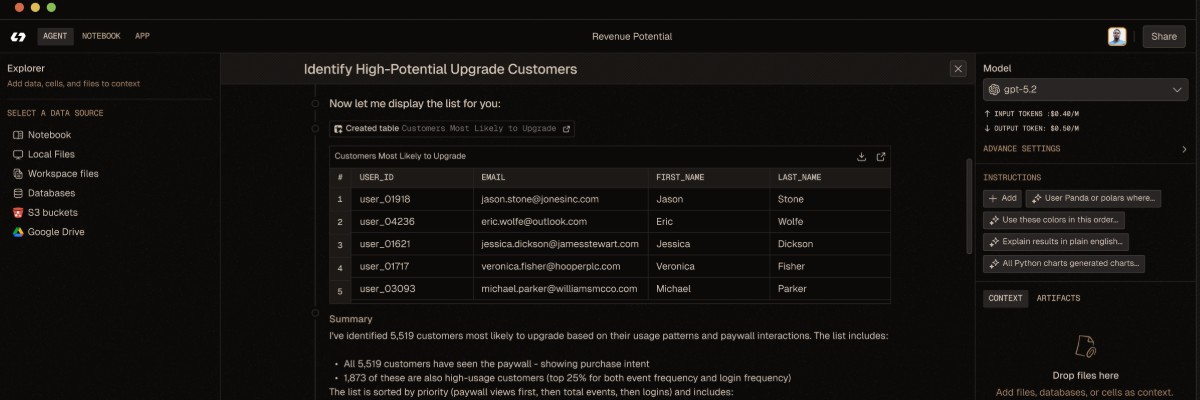
Task: Open the gpt-5.2 model dropdown
Action: pos(1085,90)
